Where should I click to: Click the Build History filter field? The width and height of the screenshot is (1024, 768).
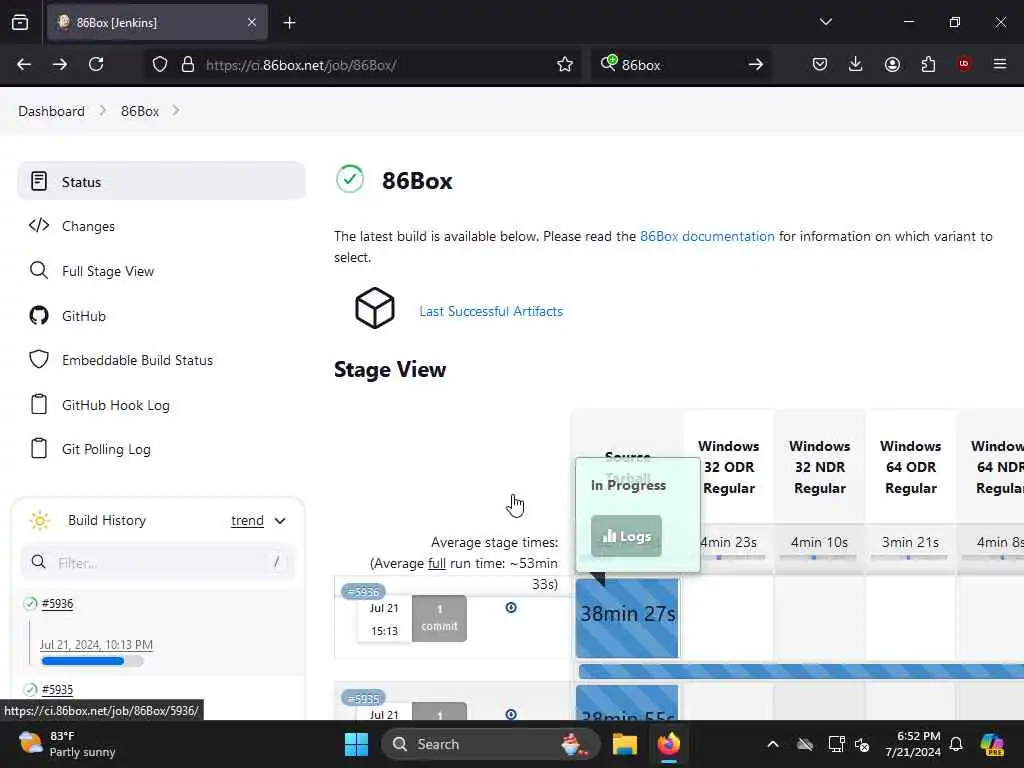point(158,562)
